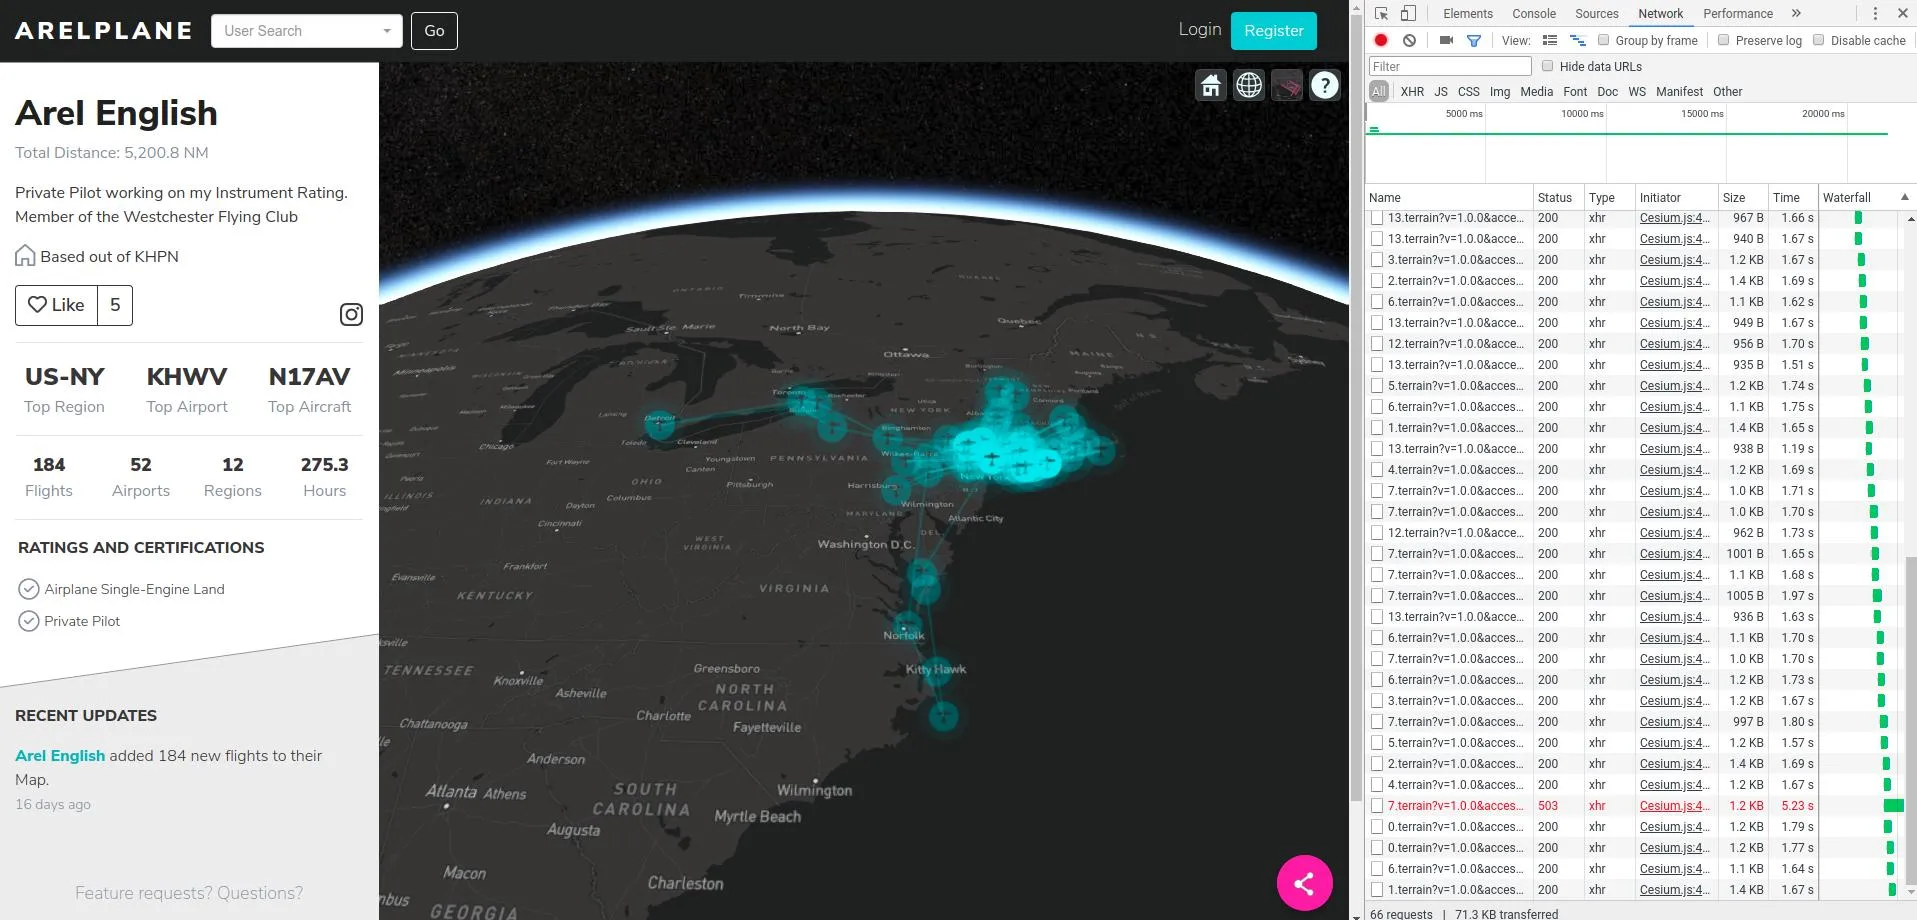Sort requests by the Initiator column
The image size is (1917, 920).
point(1676,198)
